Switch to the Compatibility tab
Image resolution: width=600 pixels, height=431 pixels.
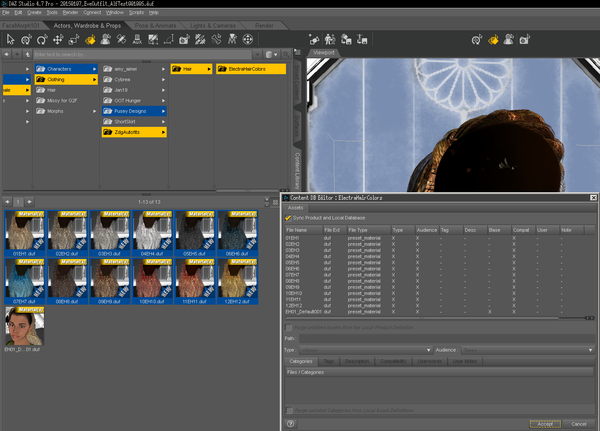point(393,360)
